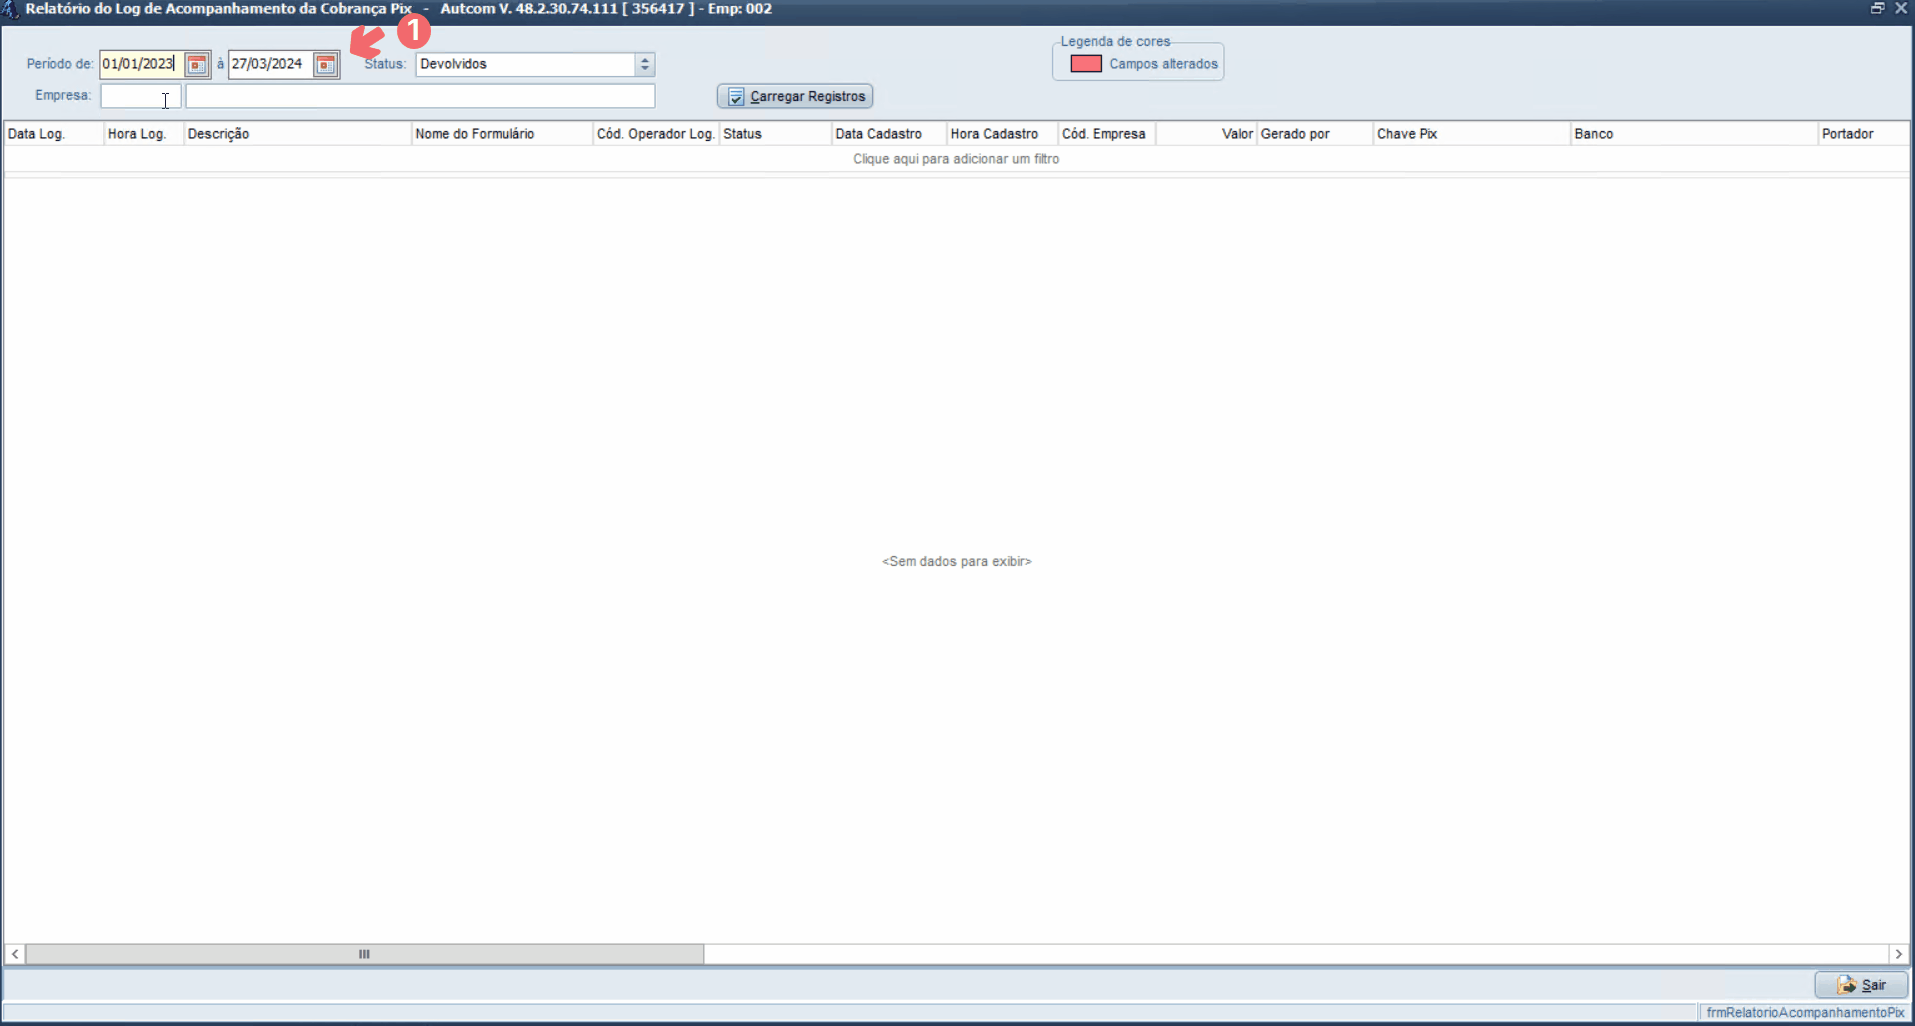Sort by the Status column header
The image size is (1915, 1026).
tap(775, 134)
